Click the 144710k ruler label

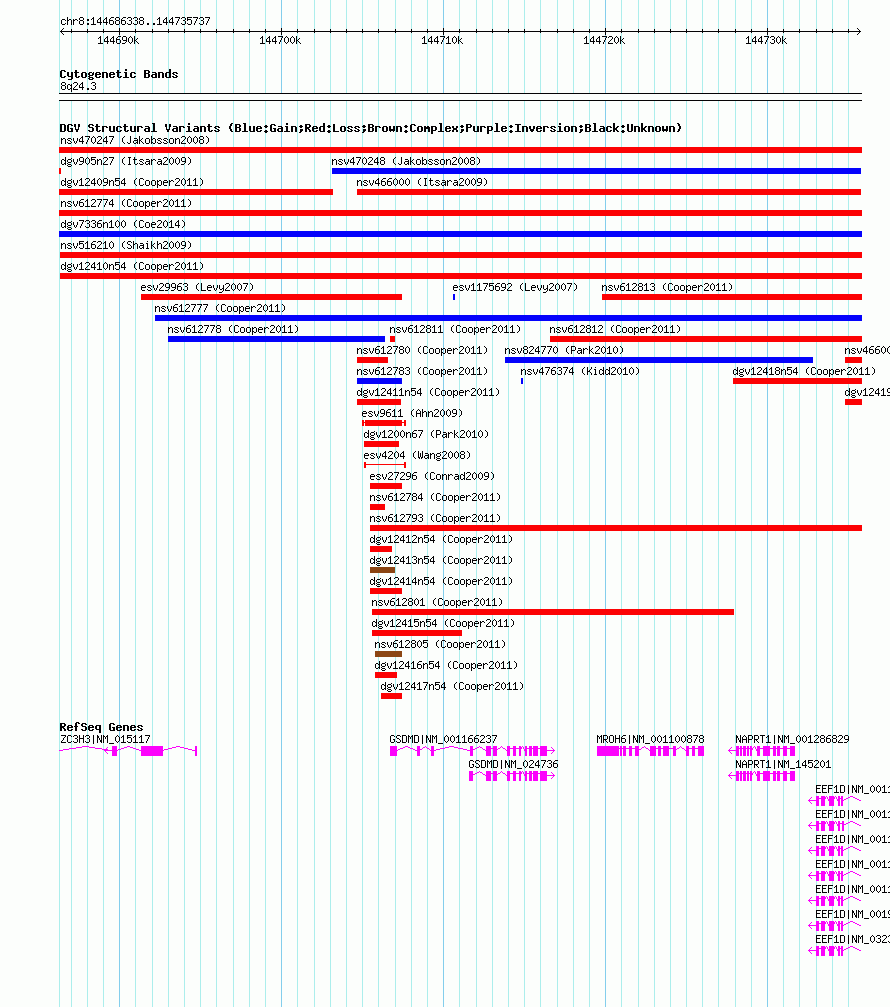coord(442,40)
